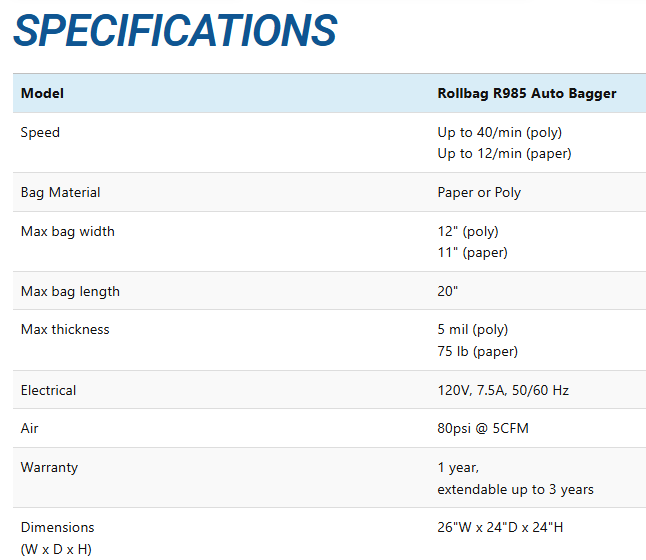This screenshot has width=646, height=560.
Task: Click the Electrical row label
Action: [48, 390]
